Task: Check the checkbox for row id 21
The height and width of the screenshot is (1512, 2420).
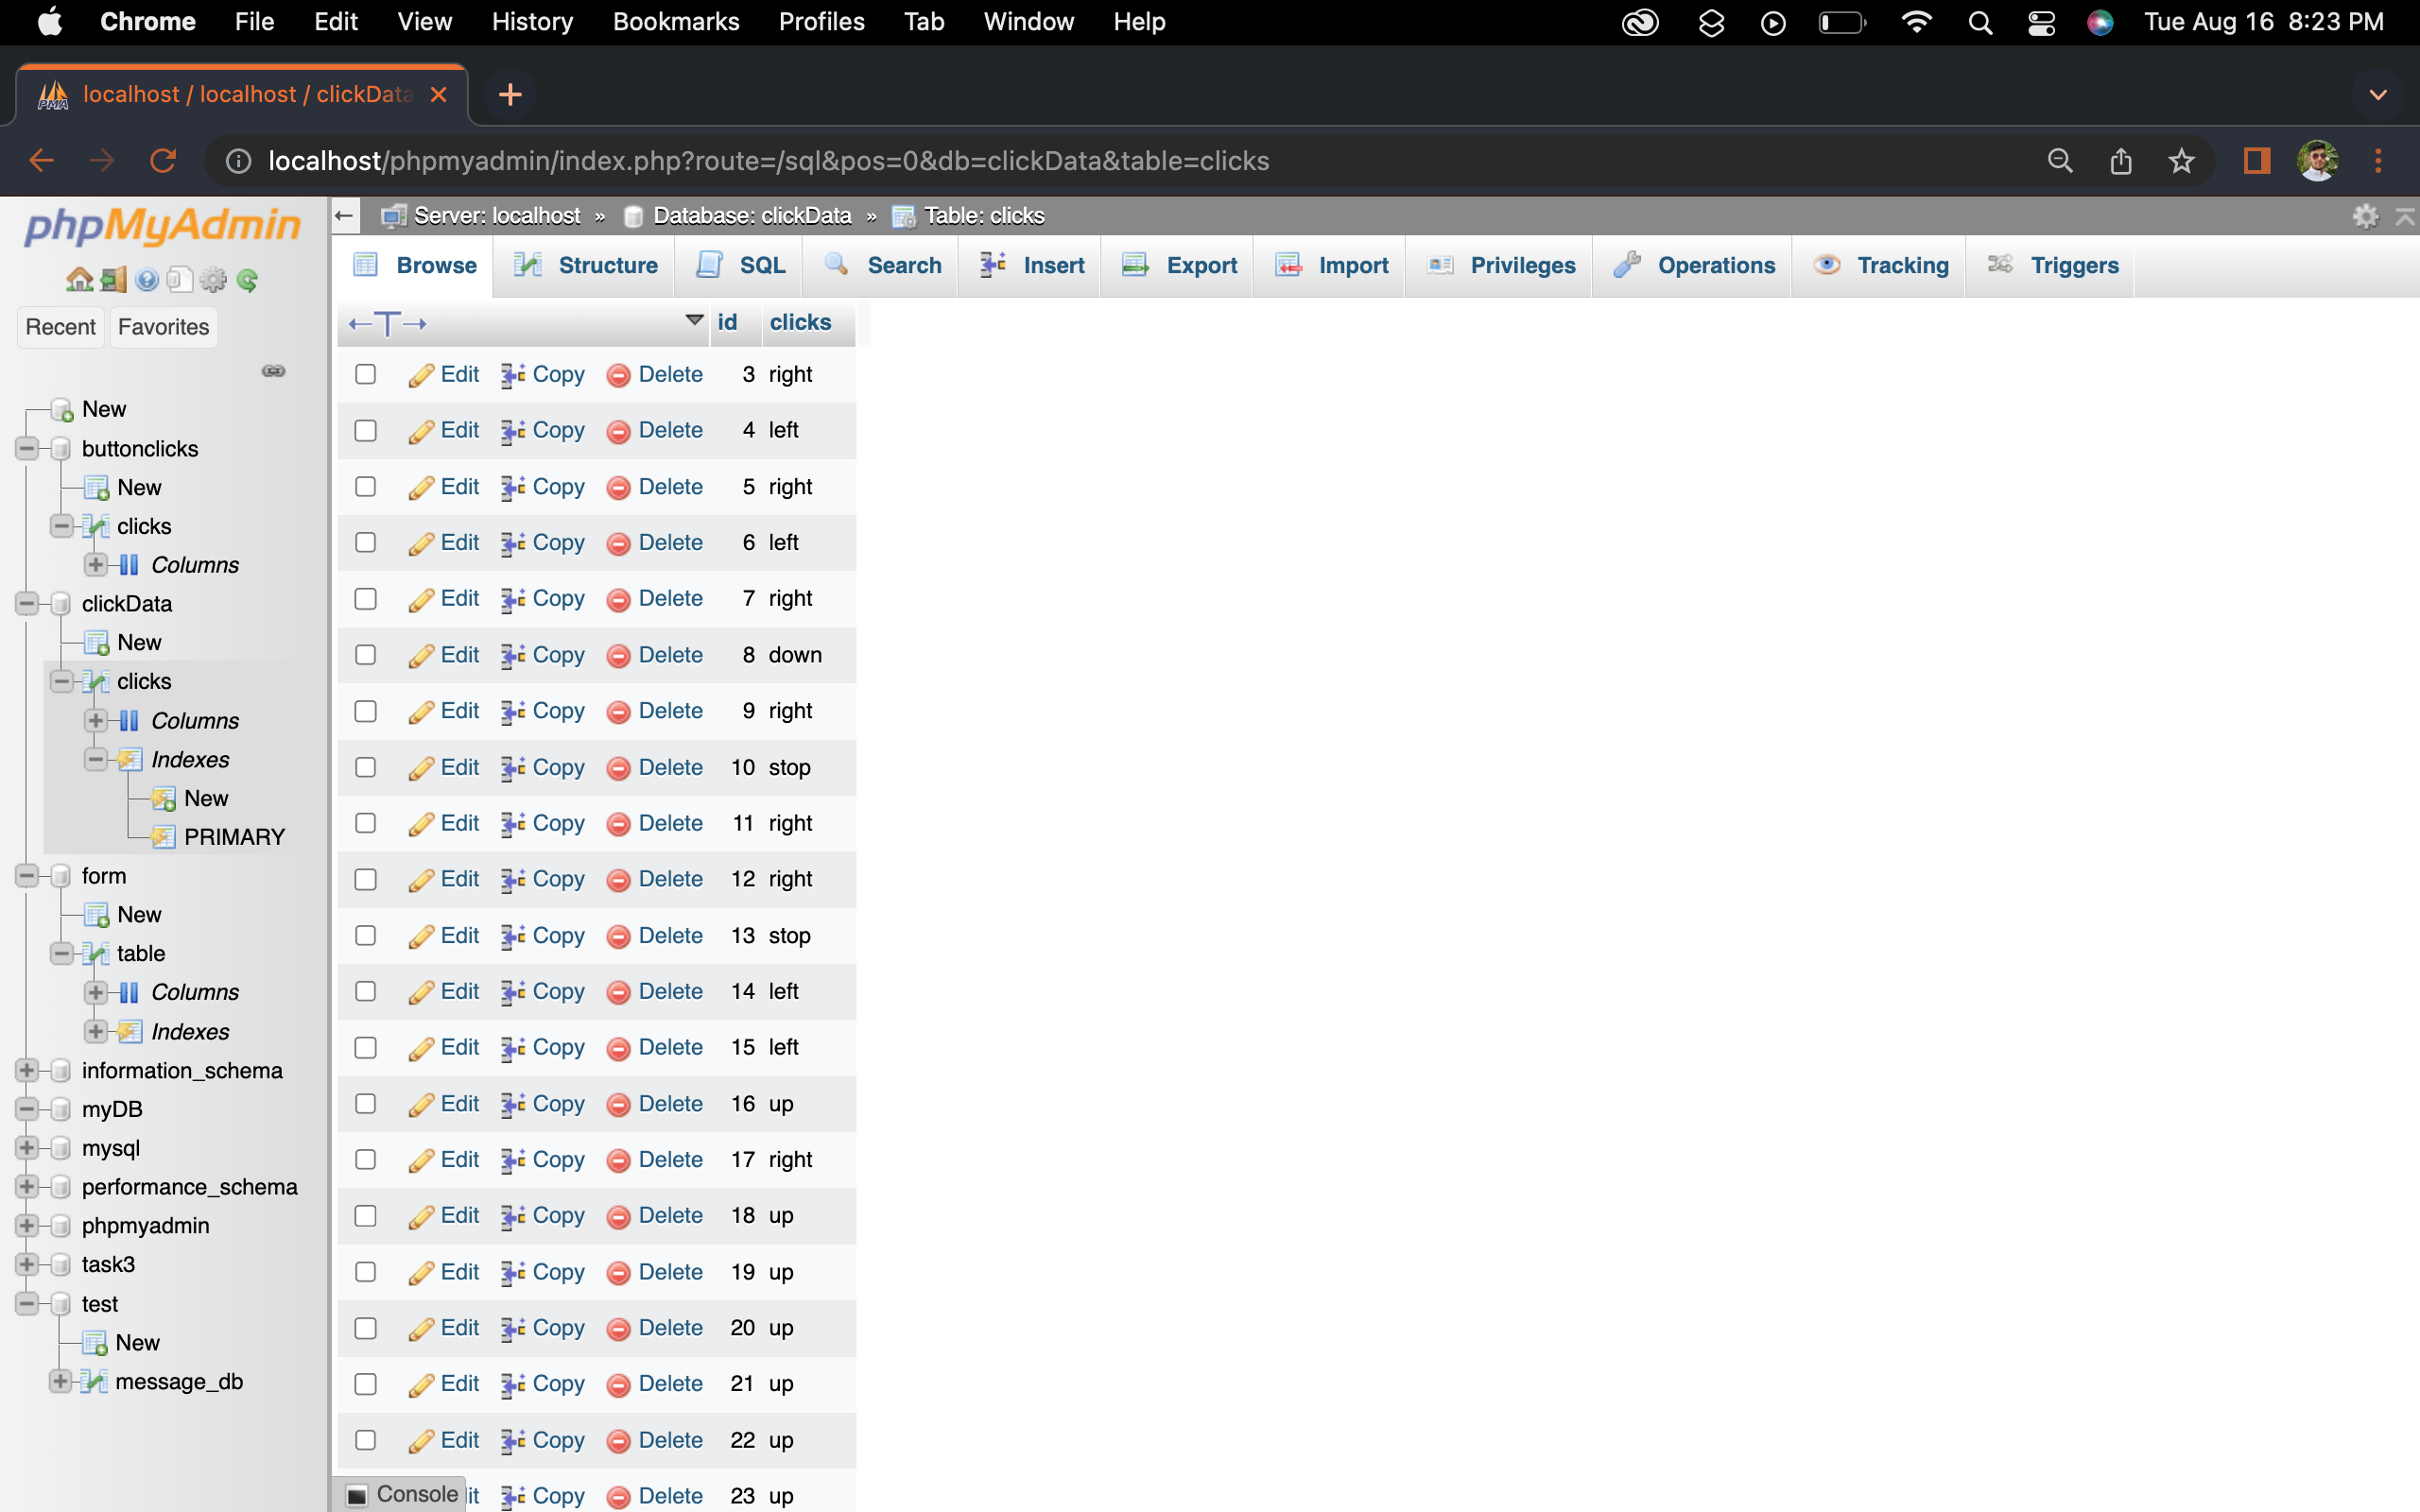Action: coord(366,1384)
